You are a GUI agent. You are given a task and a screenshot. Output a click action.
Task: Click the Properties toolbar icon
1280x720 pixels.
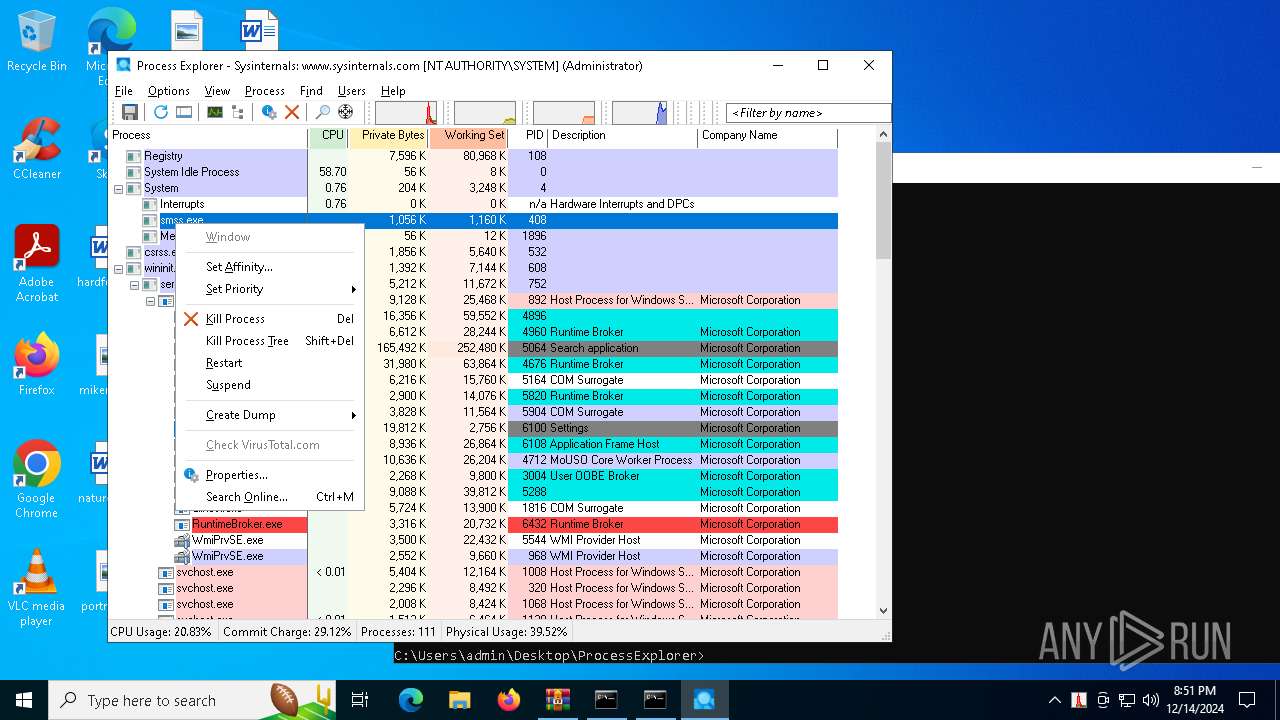[x=269, y=112]
